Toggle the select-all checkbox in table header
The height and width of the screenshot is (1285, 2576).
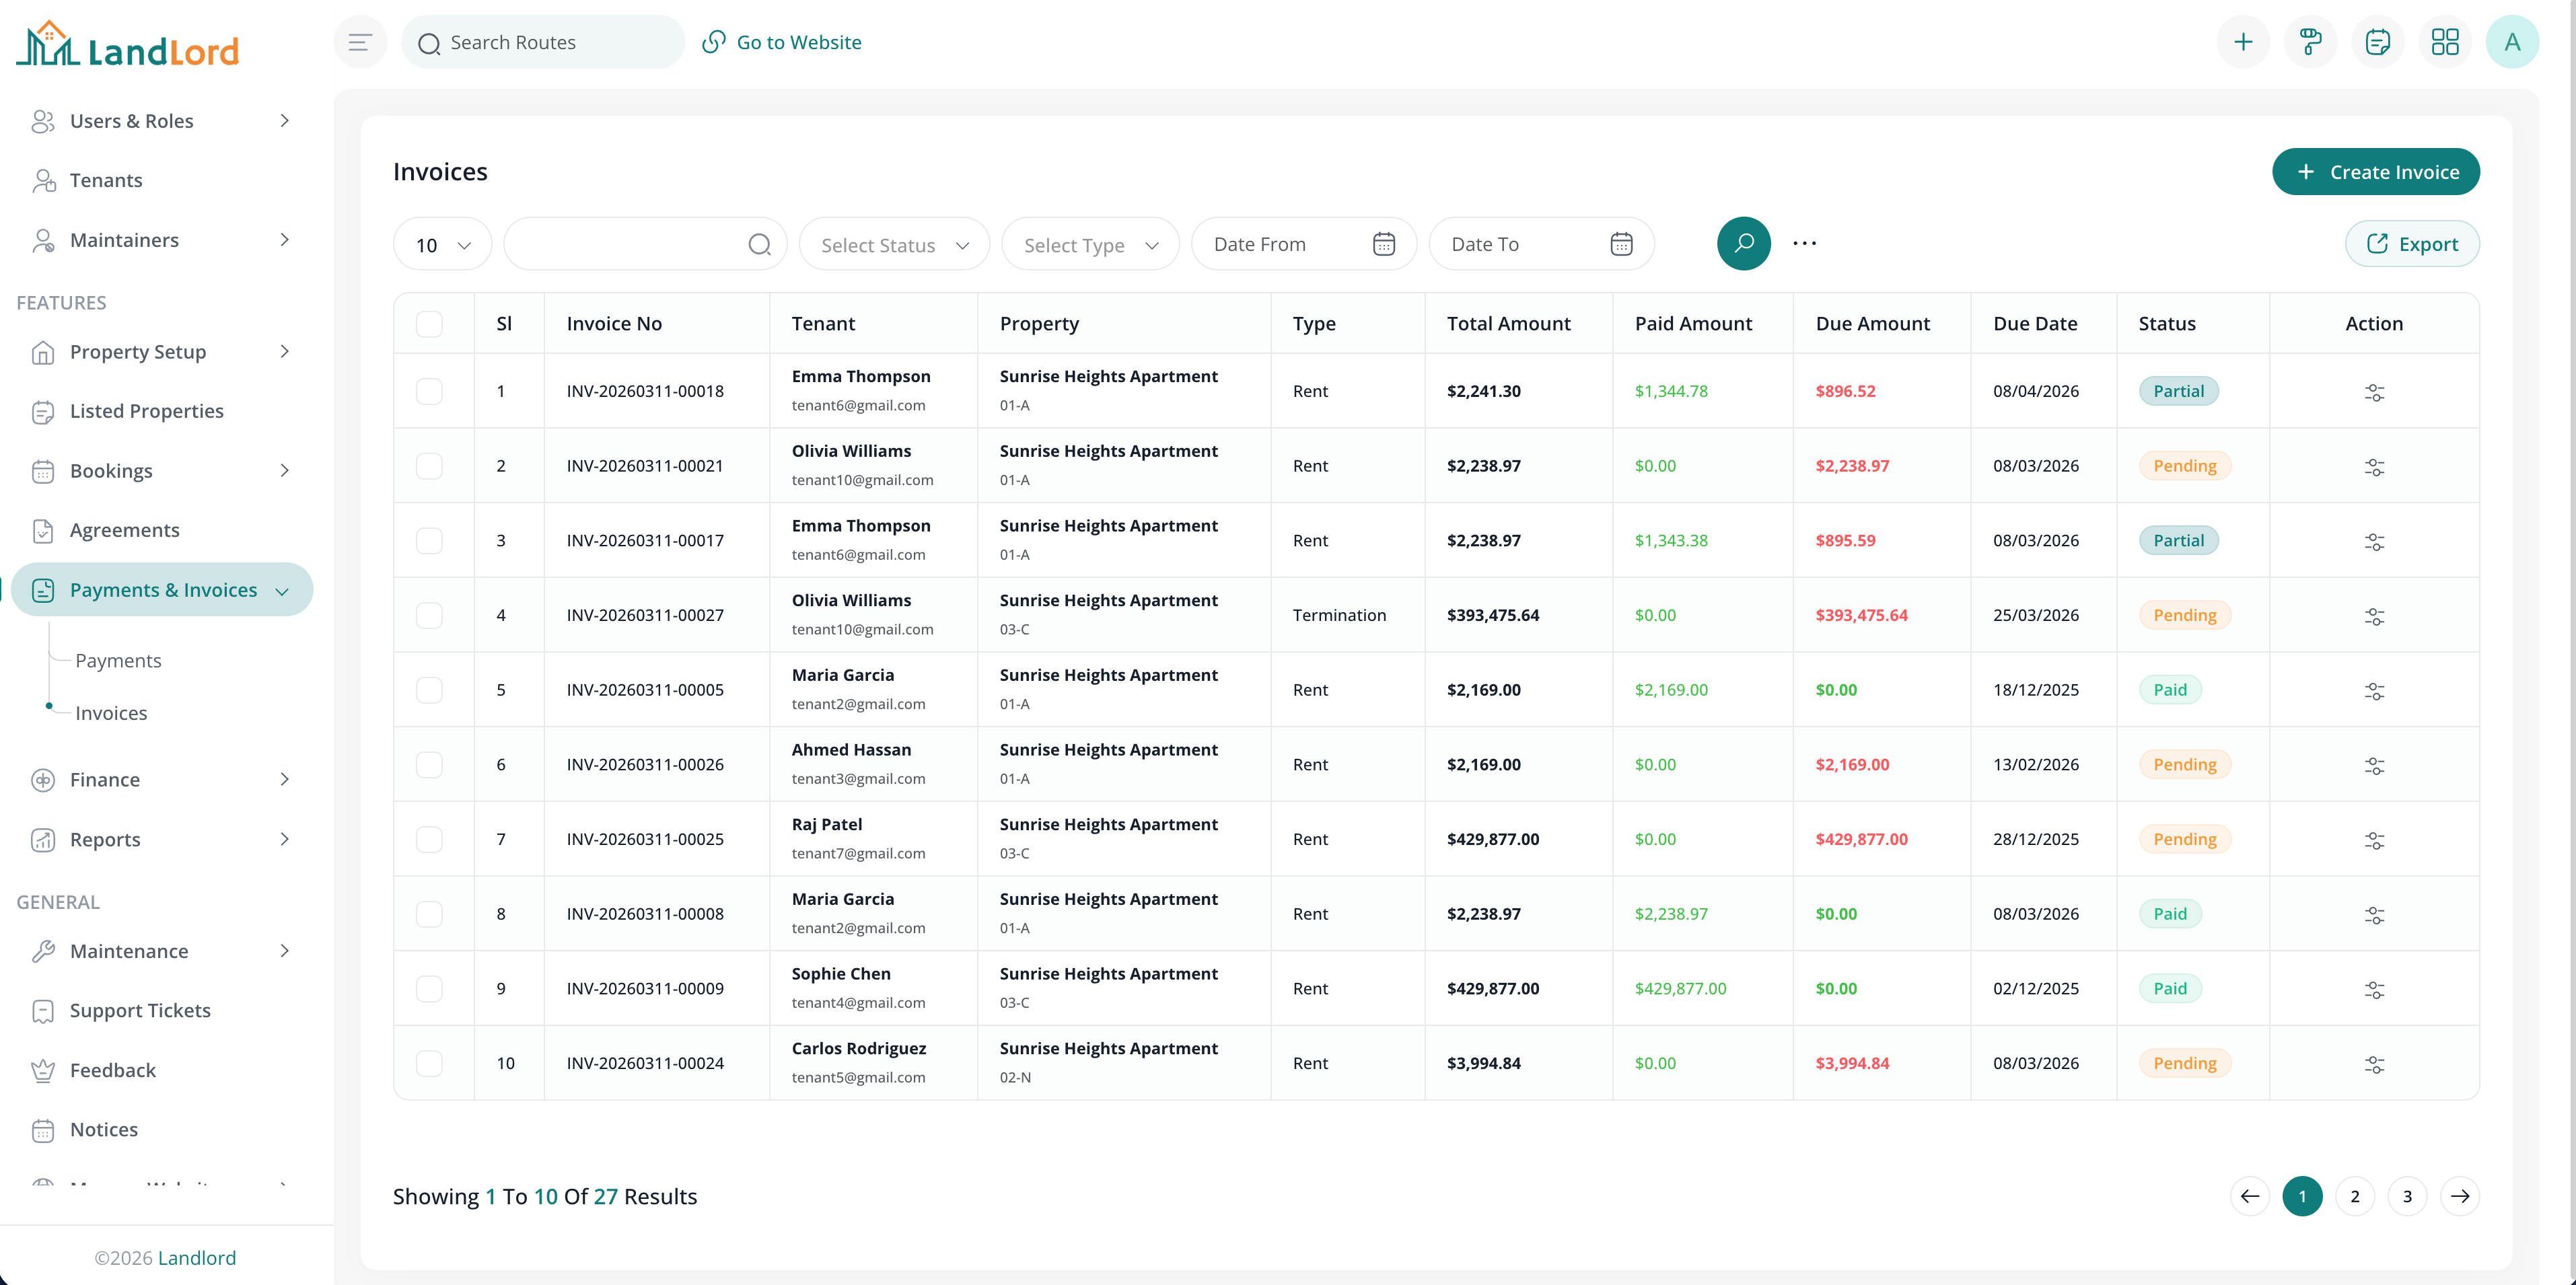point(430,323)
